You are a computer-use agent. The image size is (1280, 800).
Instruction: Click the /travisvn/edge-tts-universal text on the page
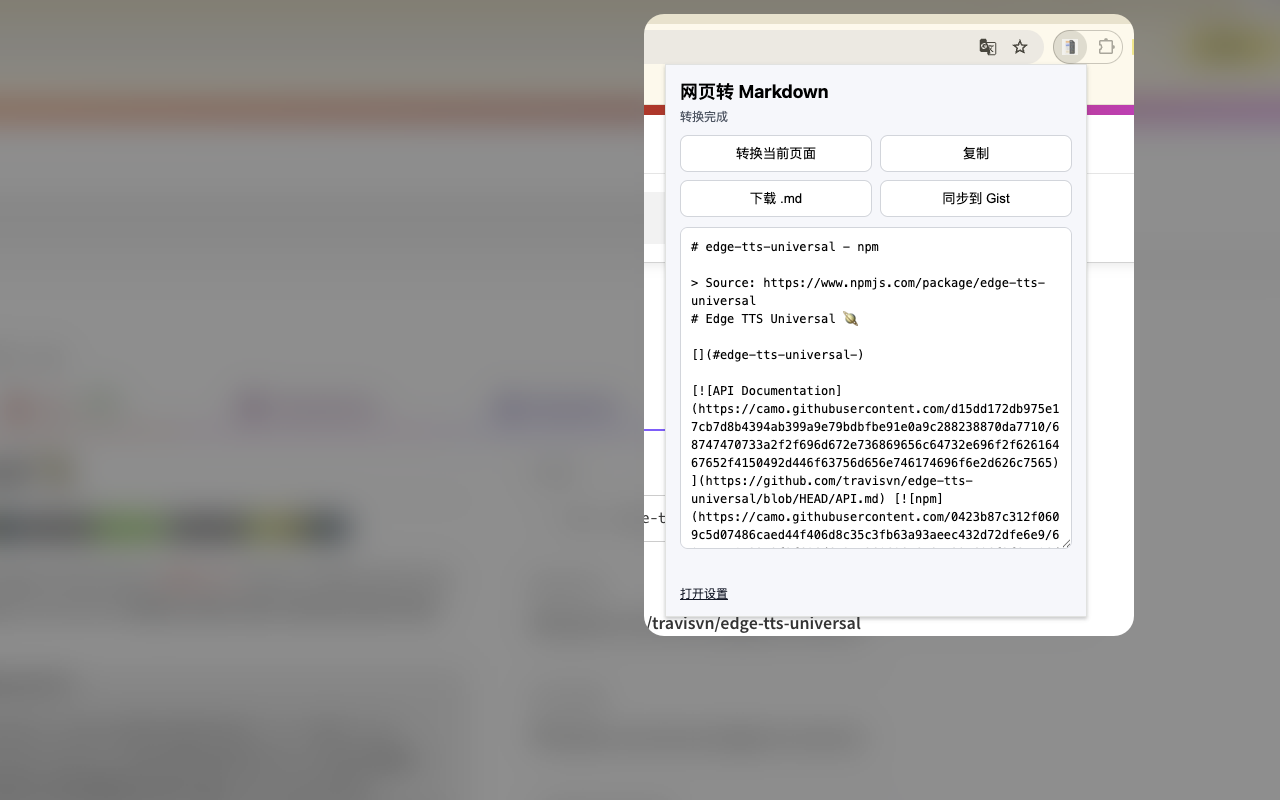coord(754,623)
